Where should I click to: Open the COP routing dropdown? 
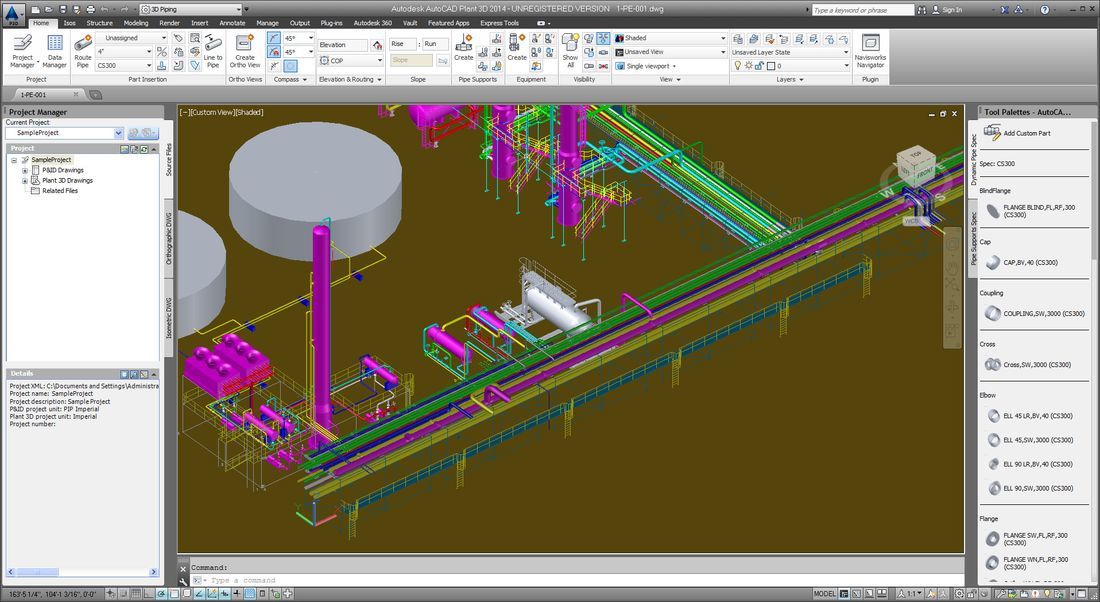[351, 61]
